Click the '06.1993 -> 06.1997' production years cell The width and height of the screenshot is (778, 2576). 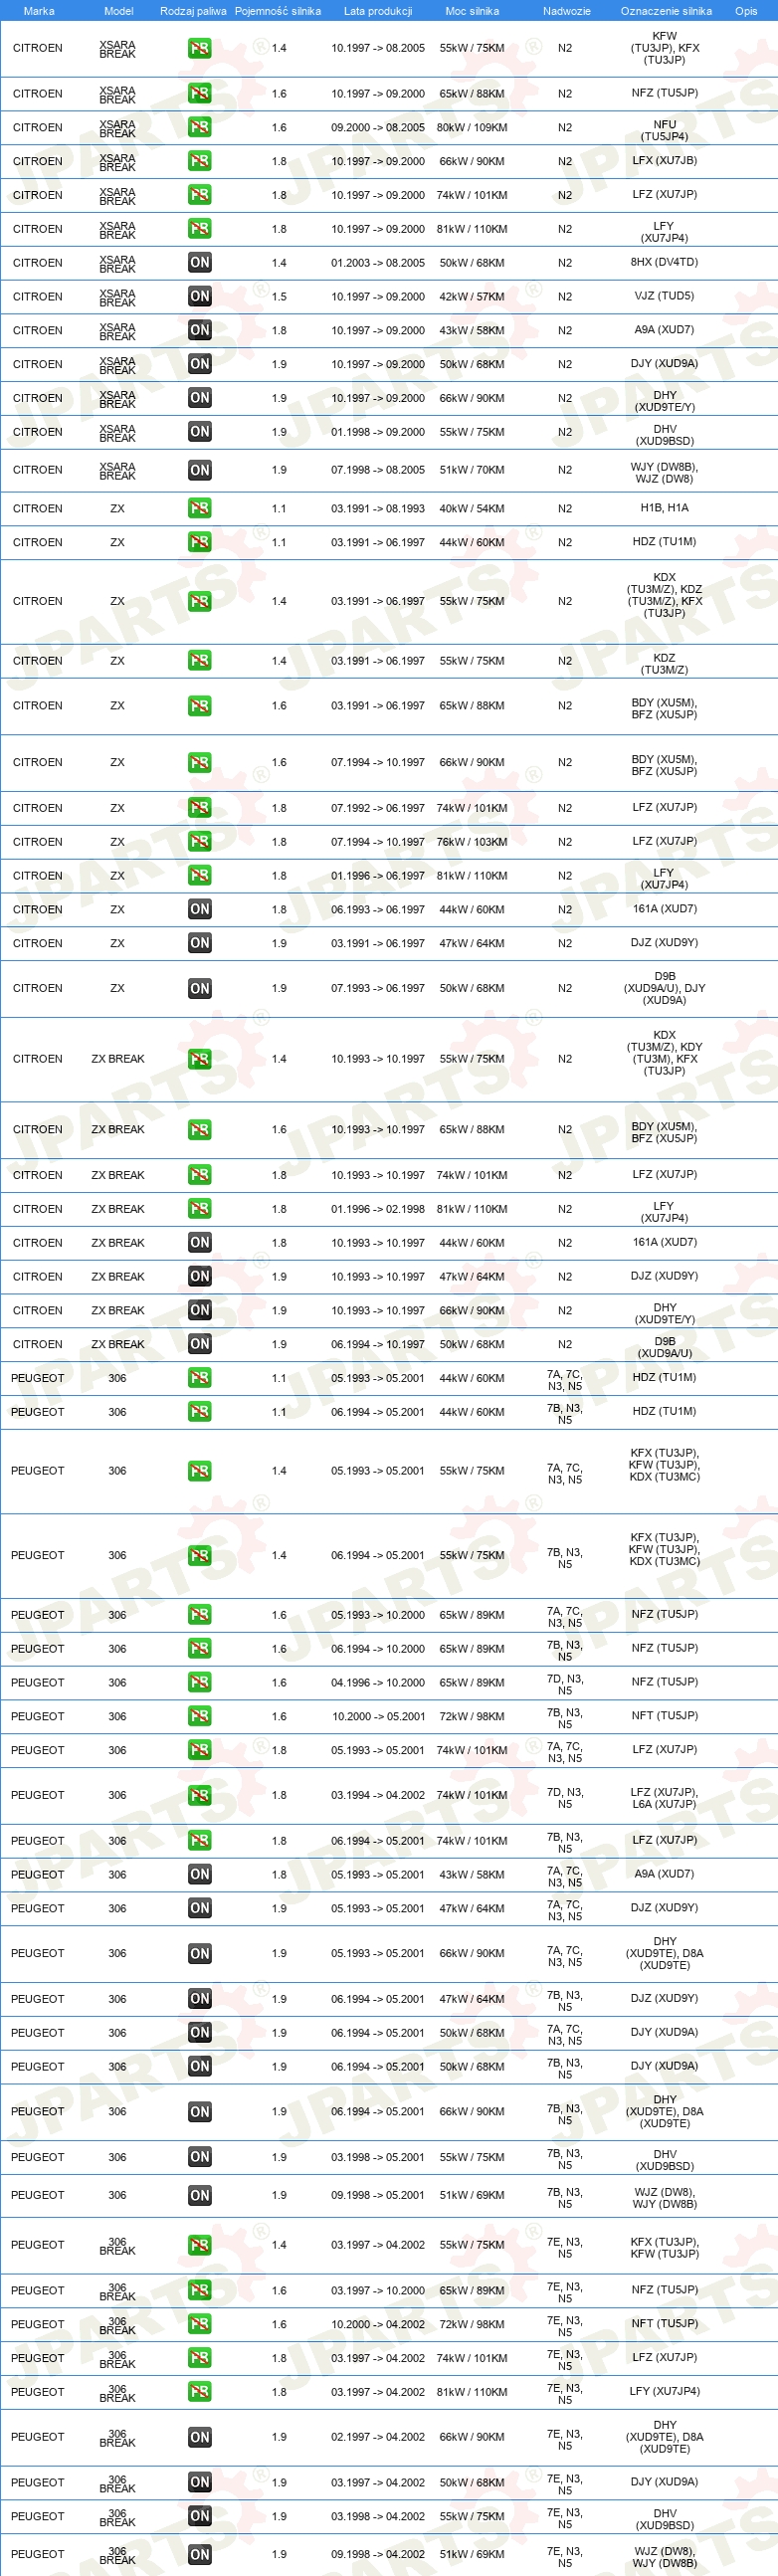click(x=378, y=910)
